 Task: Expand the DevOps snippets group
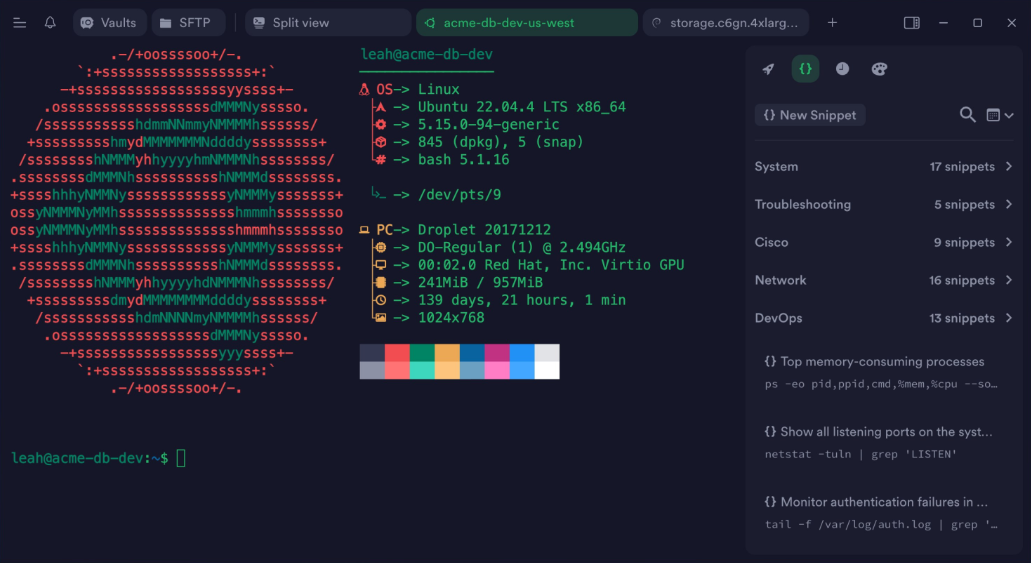pos(884,318)
